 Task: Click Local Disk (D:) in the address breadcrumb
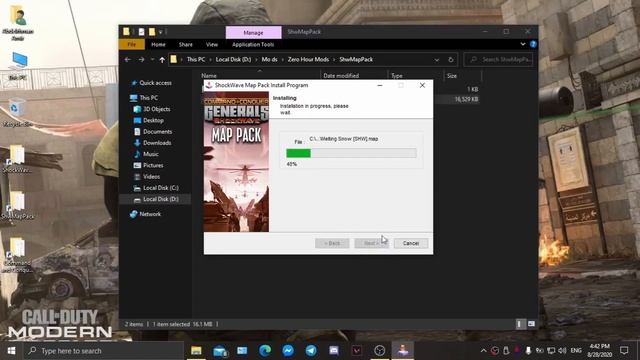(233, 60)
